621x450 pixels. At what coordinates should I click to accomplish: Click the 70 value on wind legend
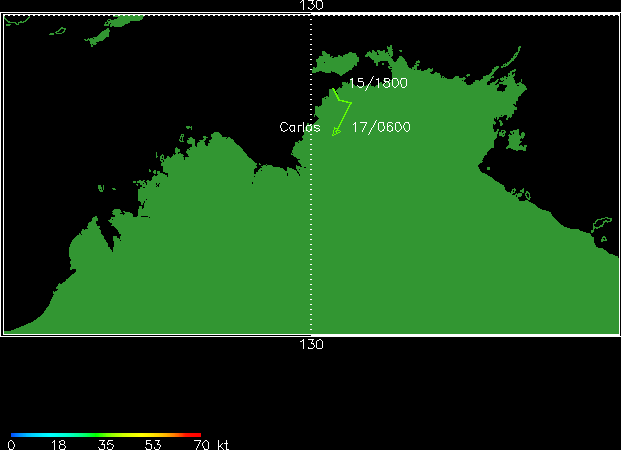coord(202,445)
